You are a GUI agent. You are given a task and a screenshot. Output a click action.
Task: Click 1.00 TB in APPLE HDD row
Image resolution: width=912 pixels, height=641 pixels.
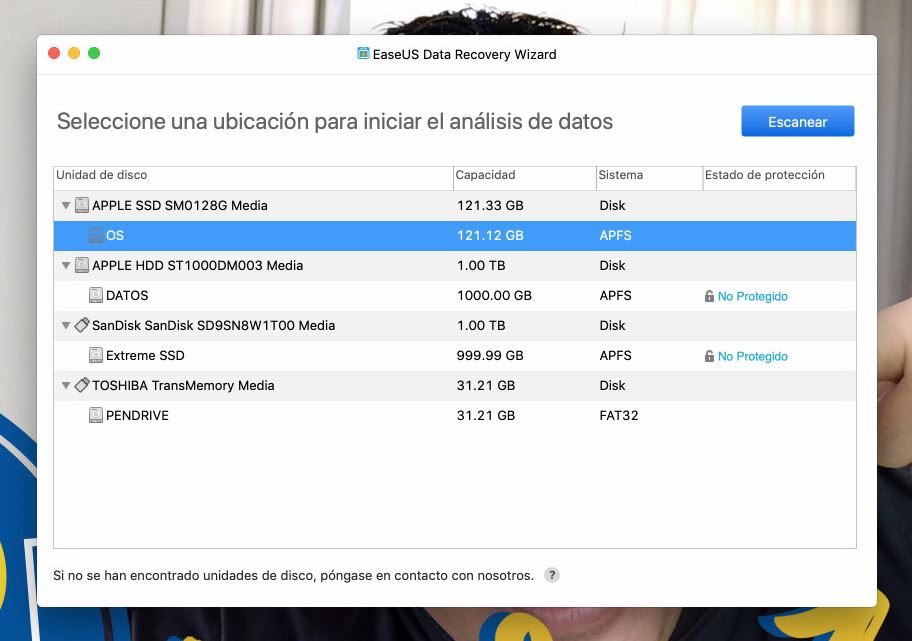coord(481,265)
